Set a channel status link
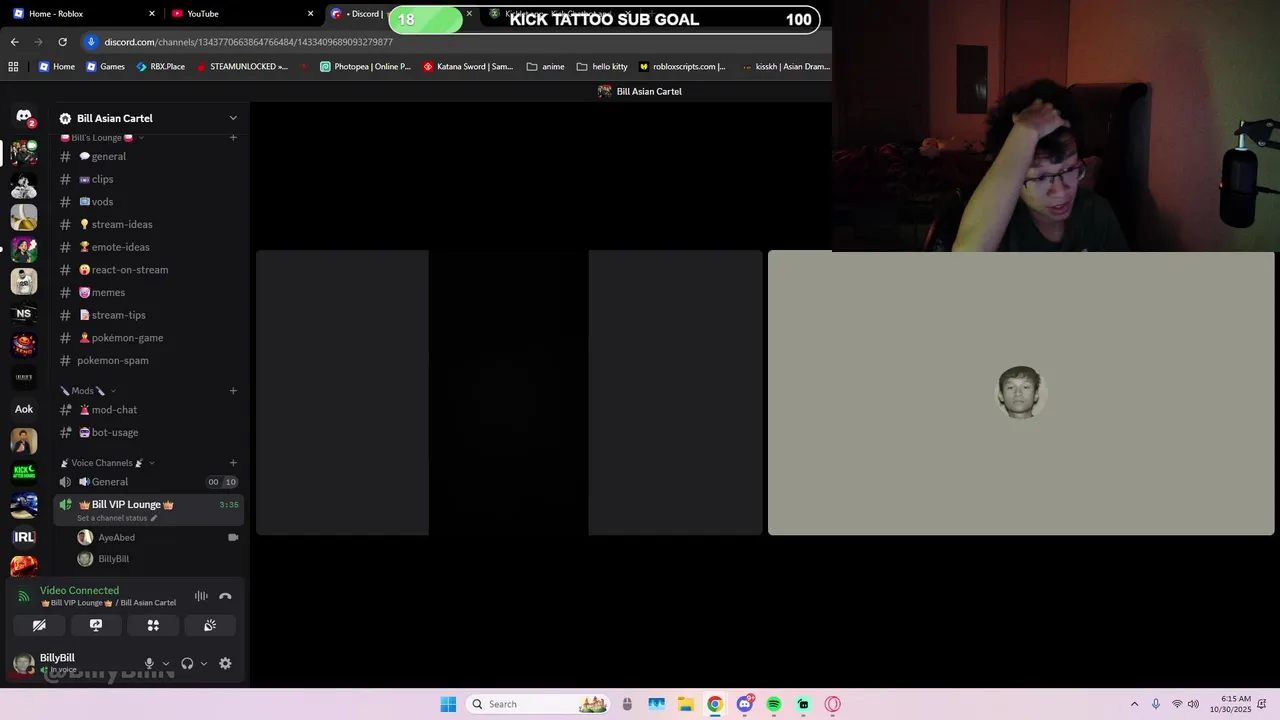Viewport: 1280px width, 720px height. pyautogui.click(x=117, y=518)
